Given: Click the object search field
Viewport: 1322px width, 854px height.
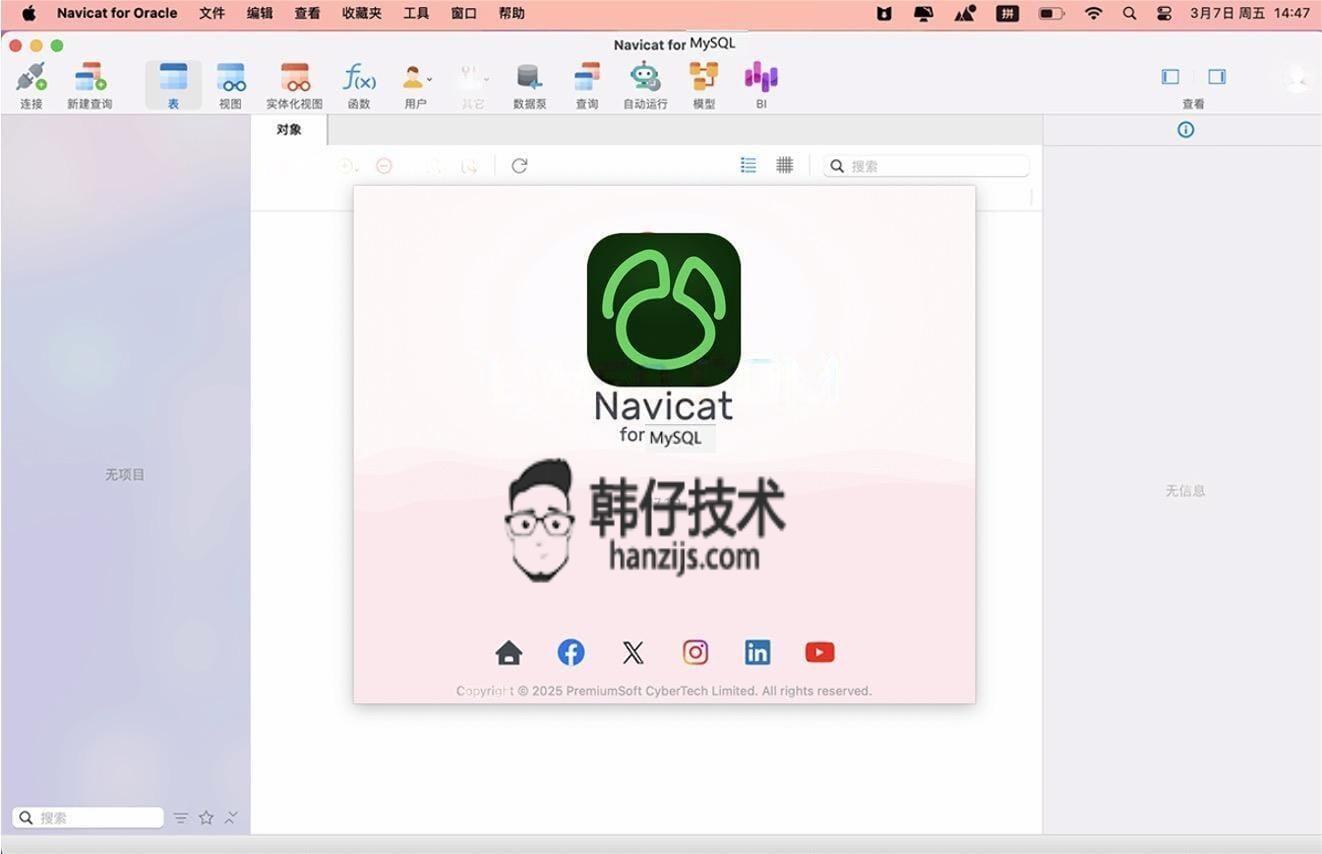Looking at the screenshot, I should click(926, 166).
